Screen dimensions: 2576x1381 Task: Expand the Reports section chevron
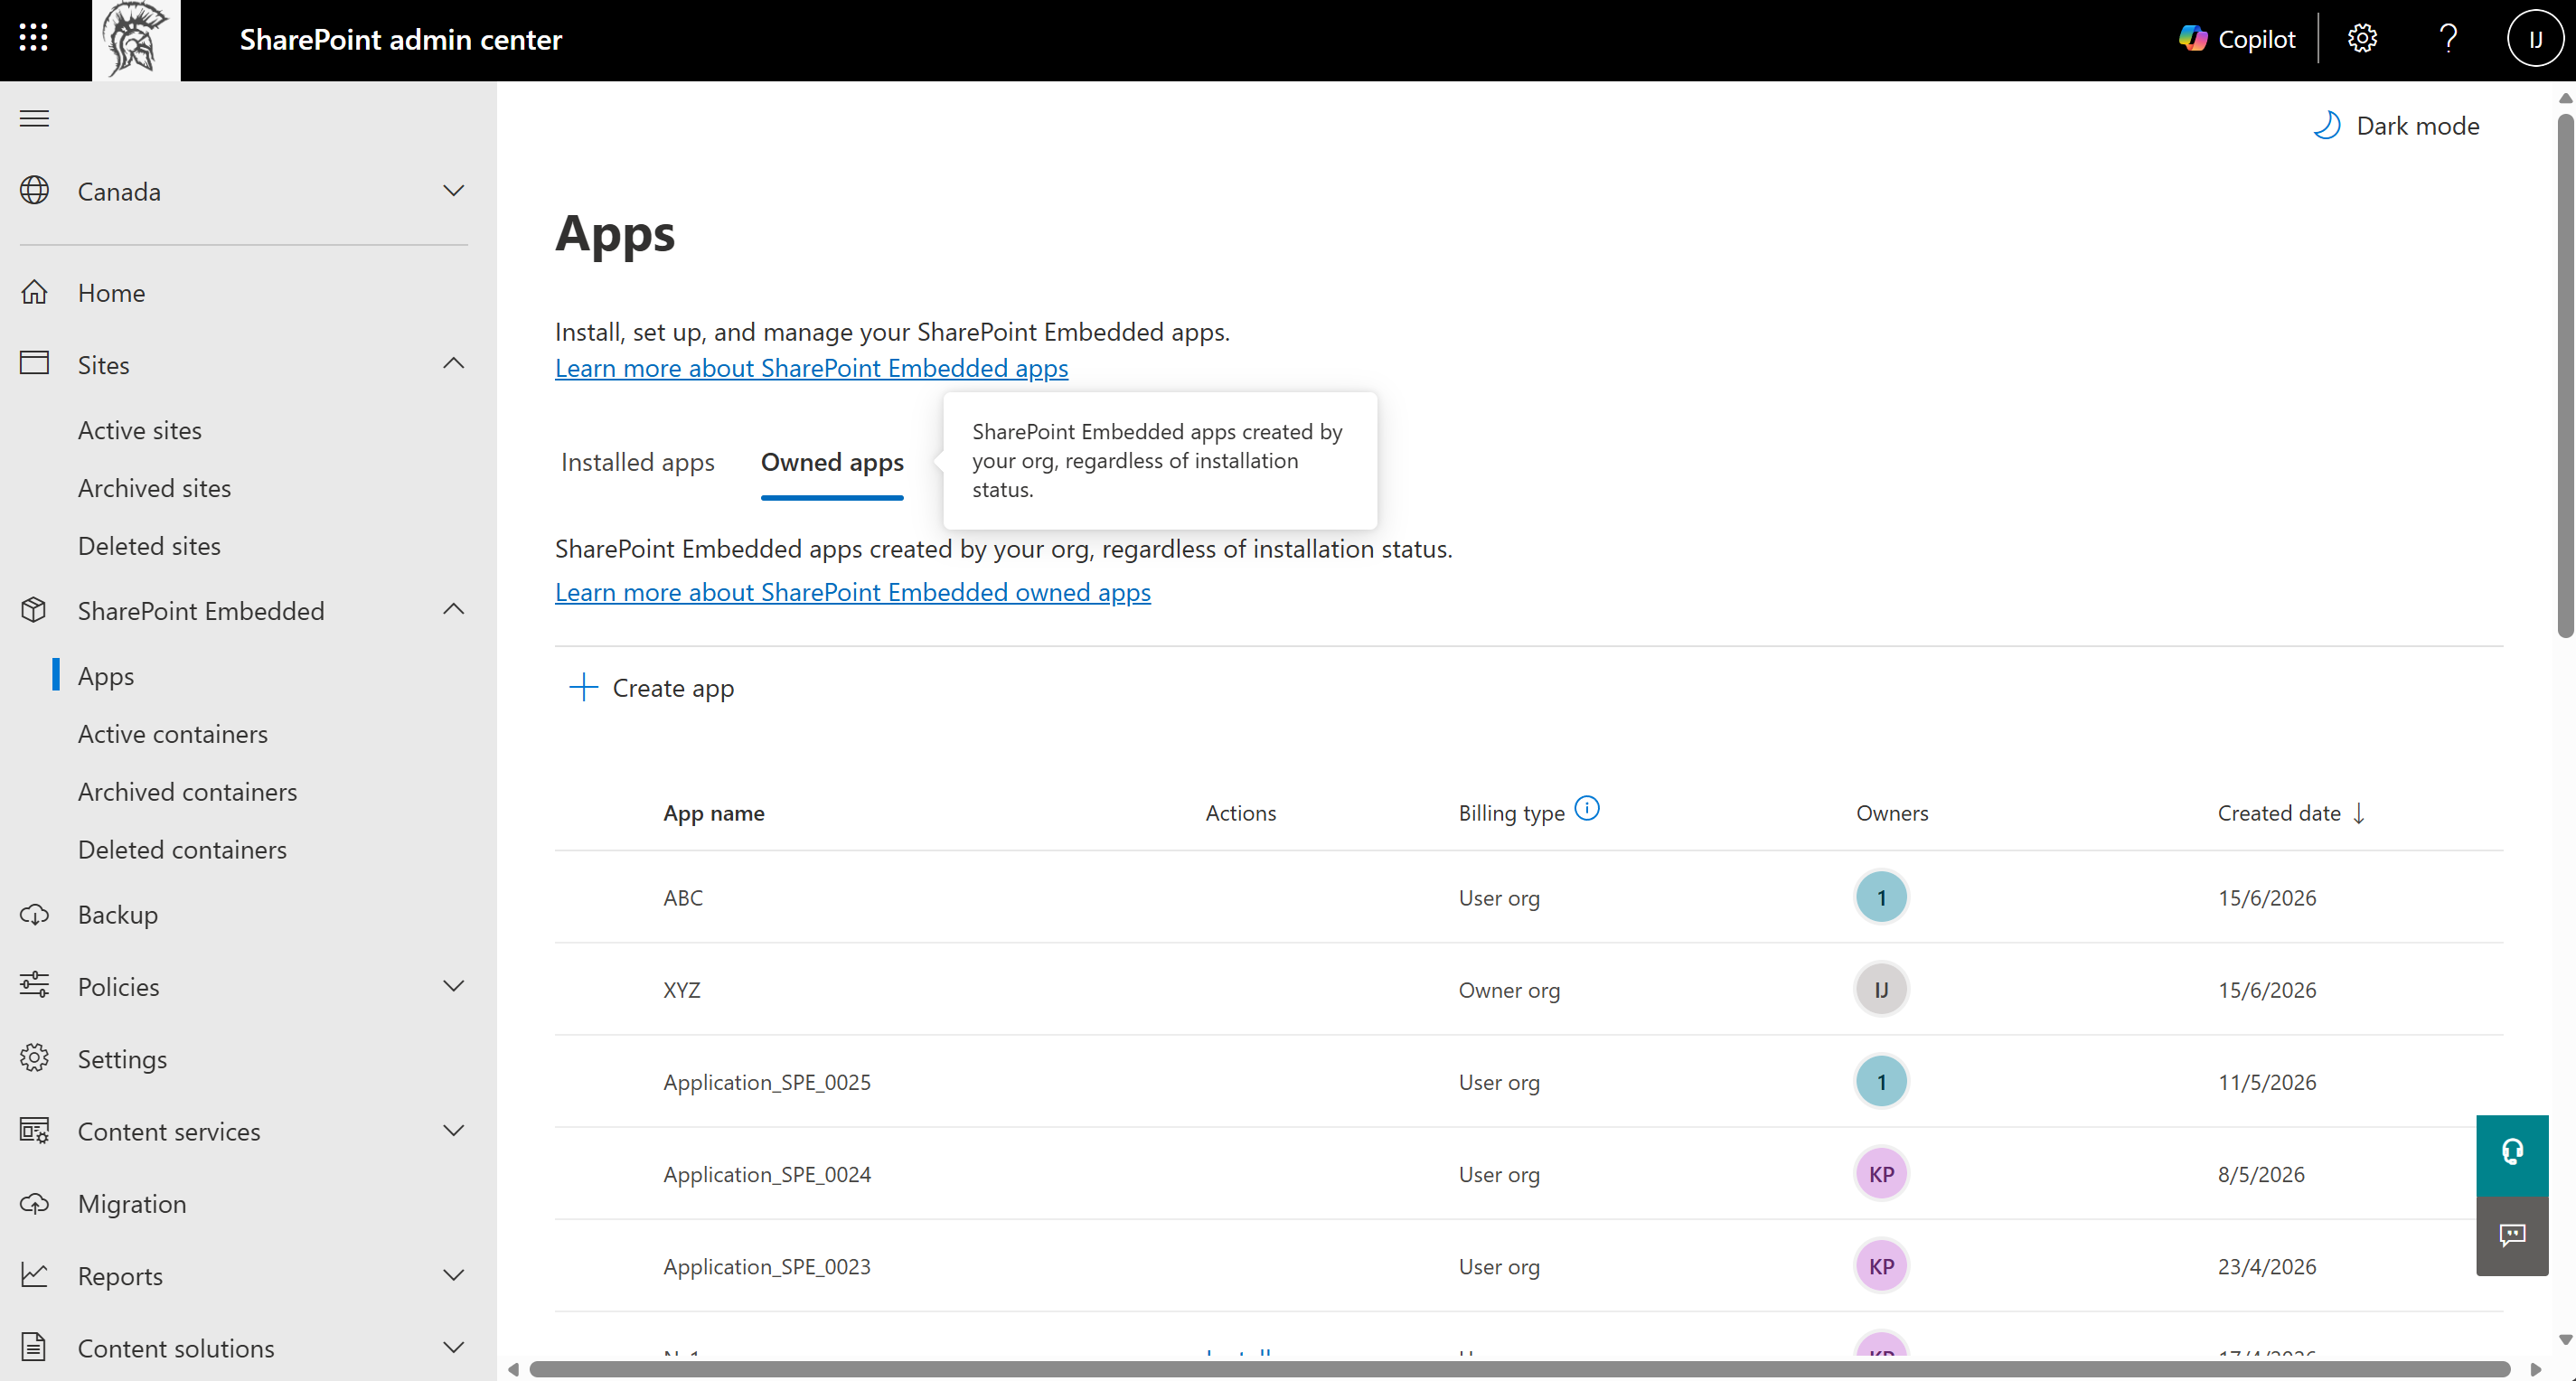click(454, 1275)
